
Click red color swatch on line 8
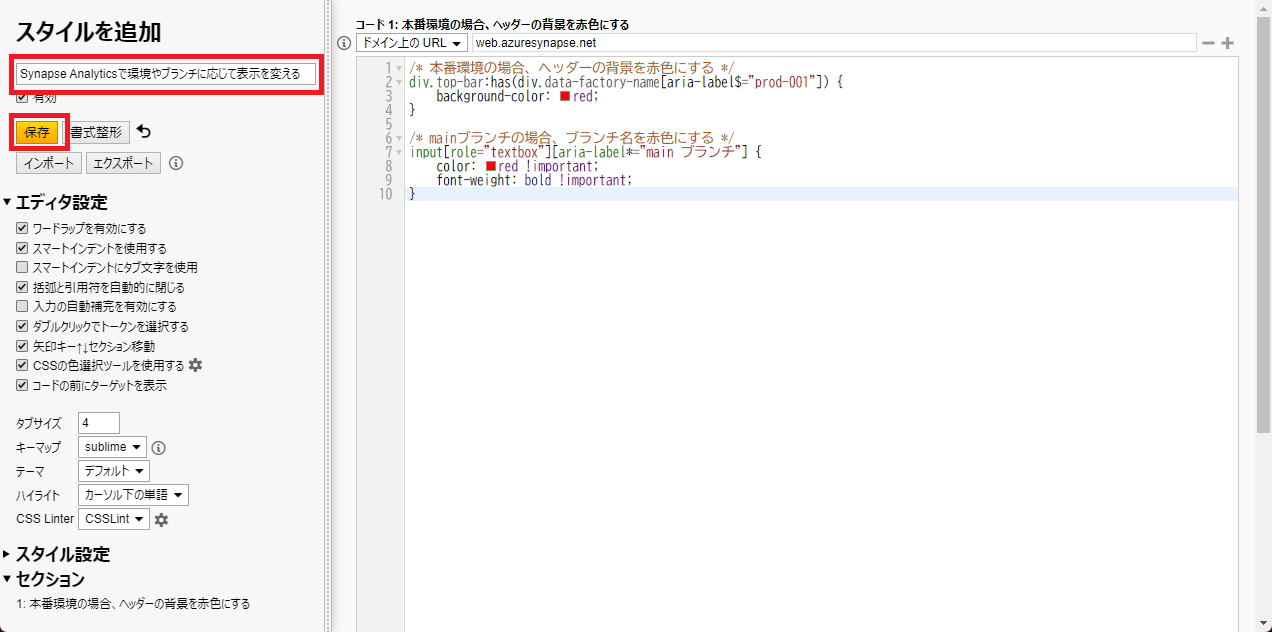[491, 166]
